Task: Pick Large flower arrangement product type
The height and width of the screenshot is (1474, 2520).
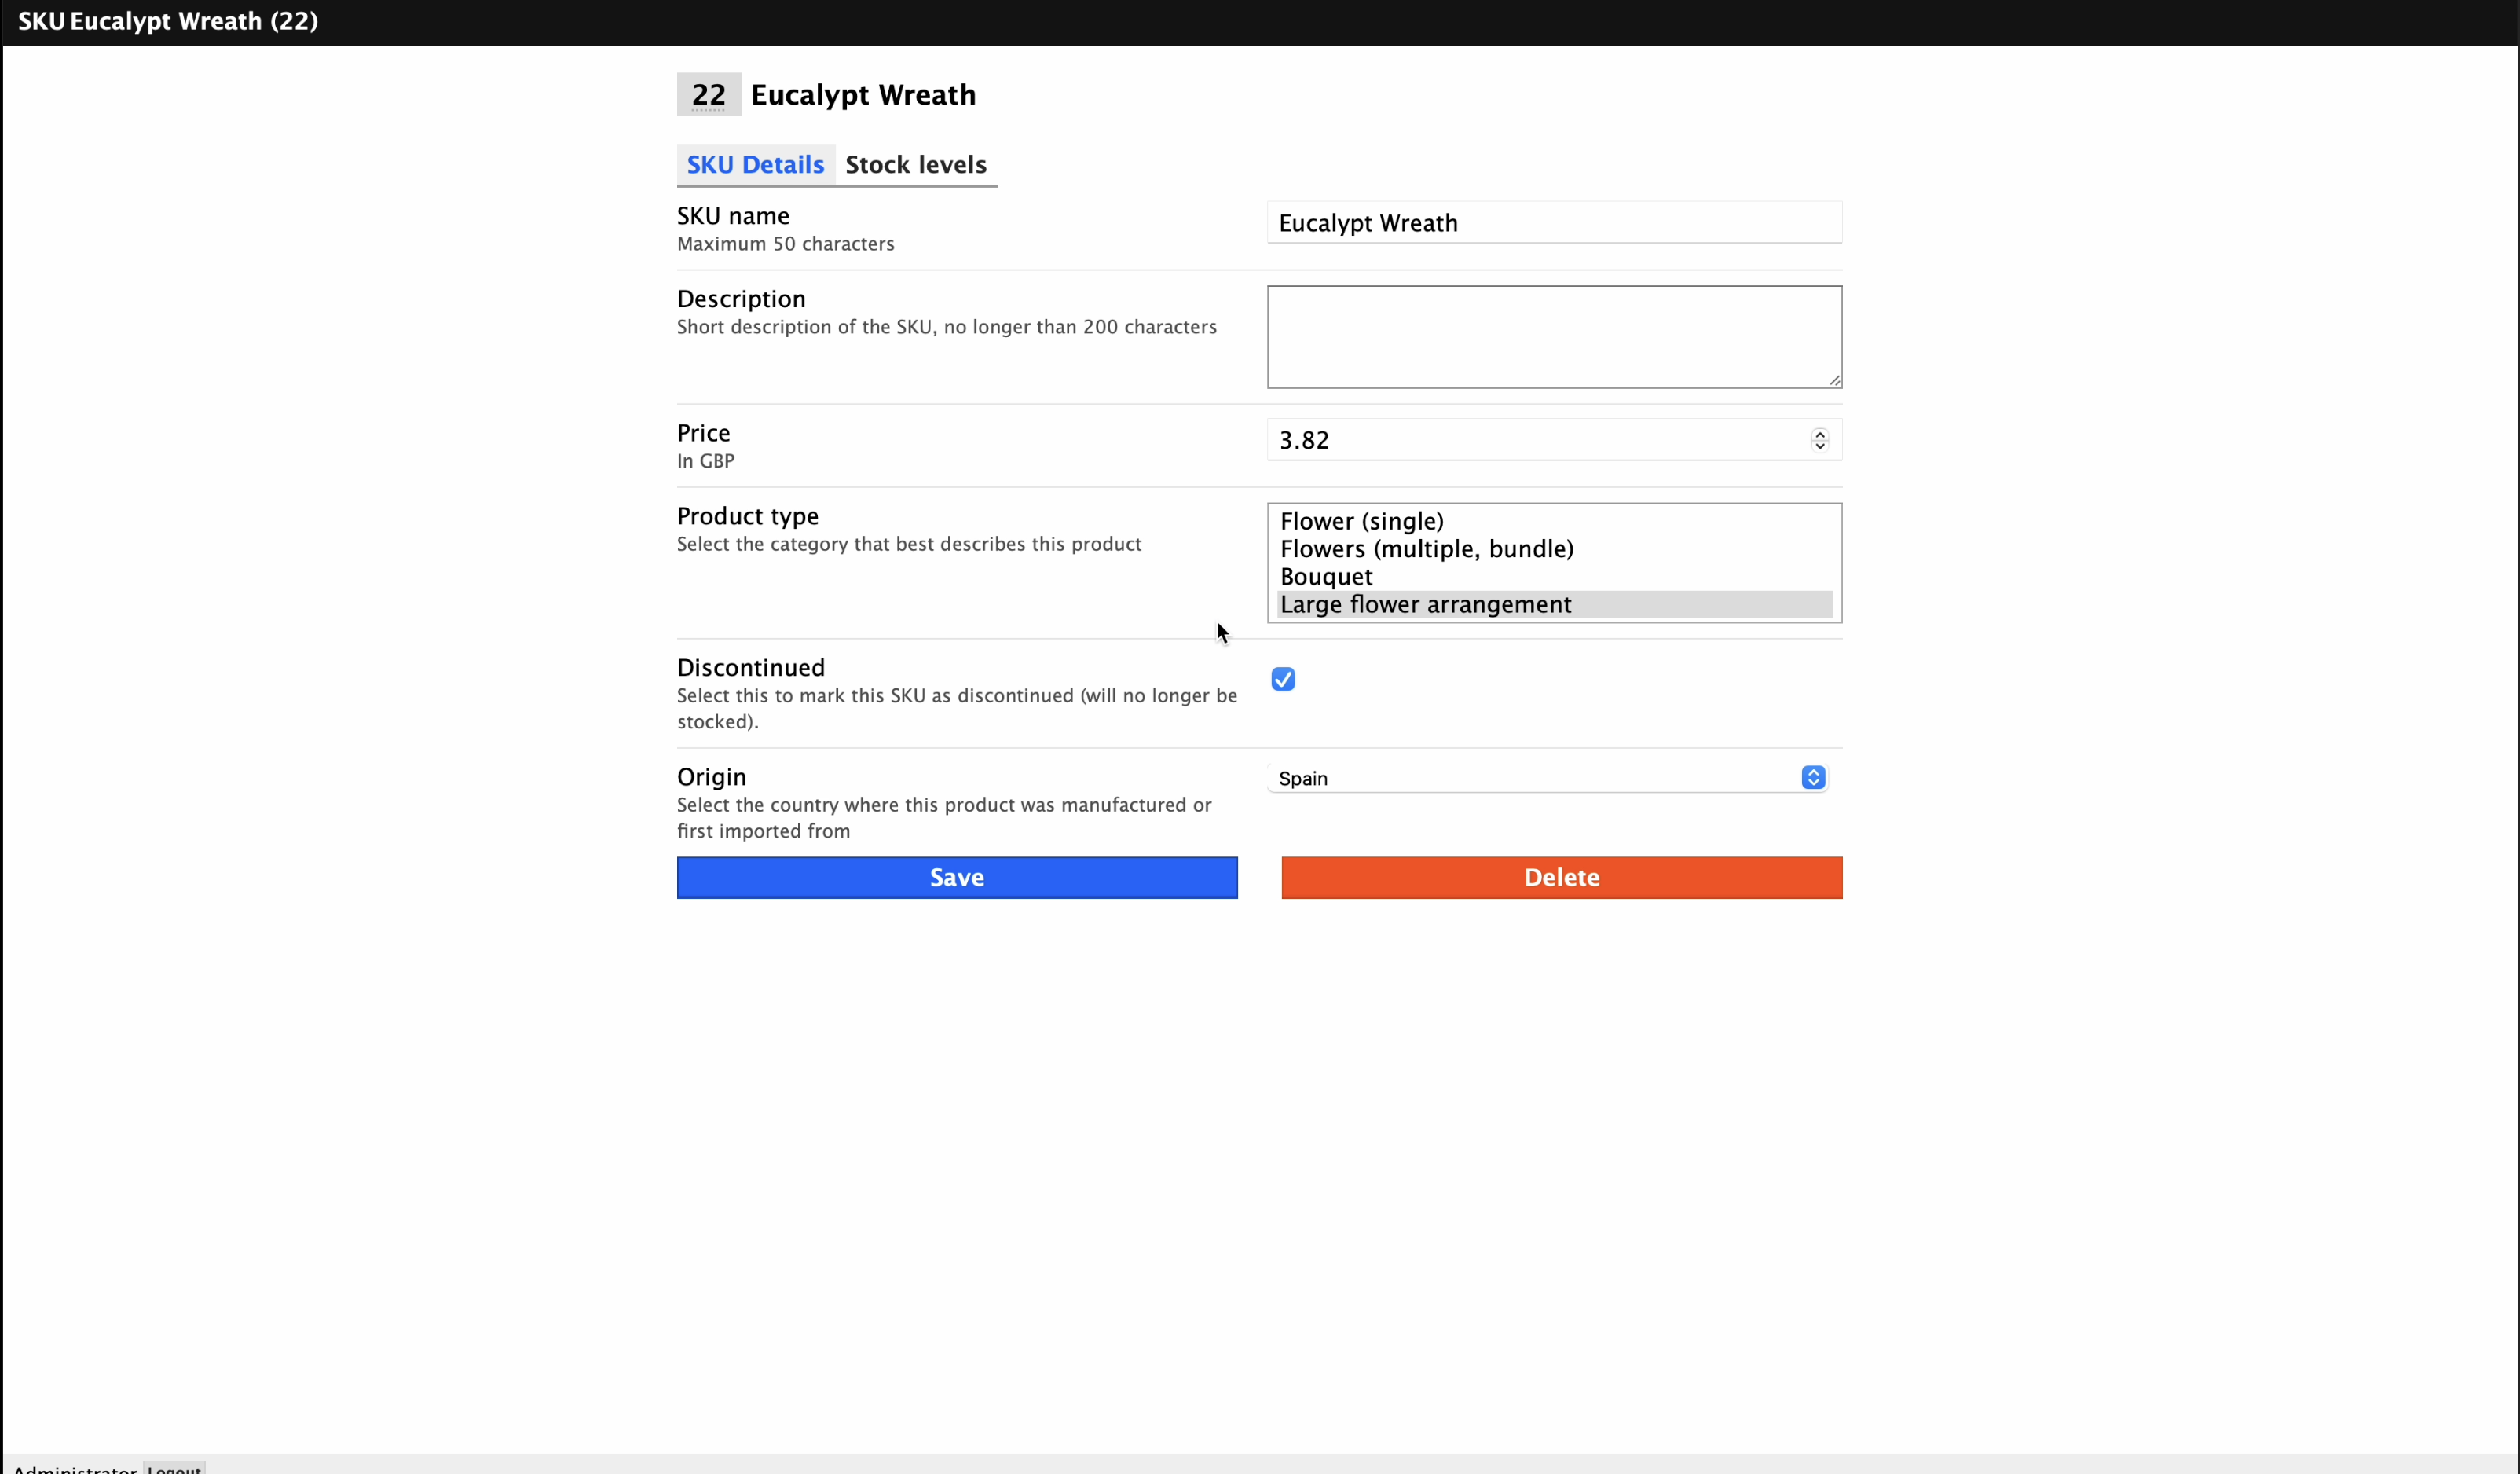Action: pos(1425,604)
